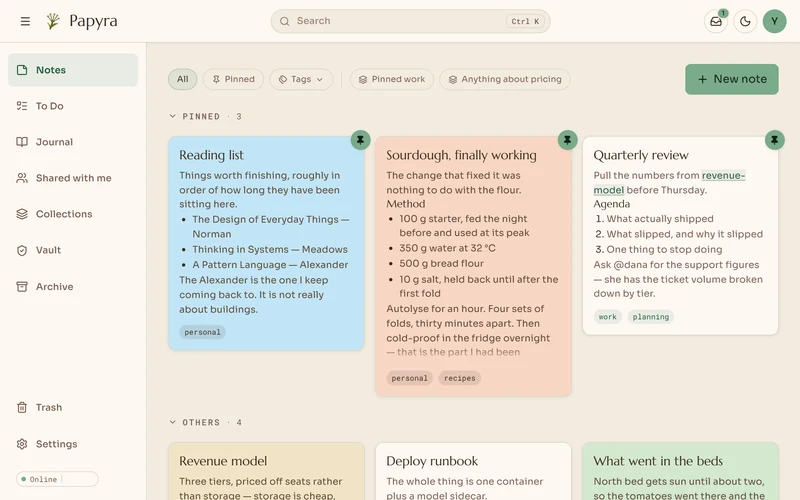This screenshot has height=500, width=800.
Task: Open the Reading list note title
Action: click(x=211, y=155)
